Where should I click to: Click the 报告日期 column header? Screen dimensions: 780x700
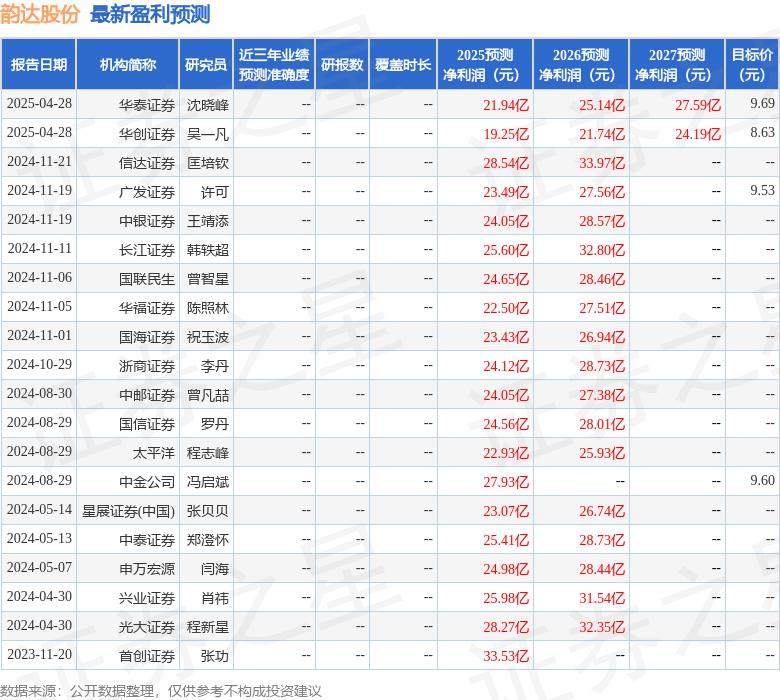39,64
